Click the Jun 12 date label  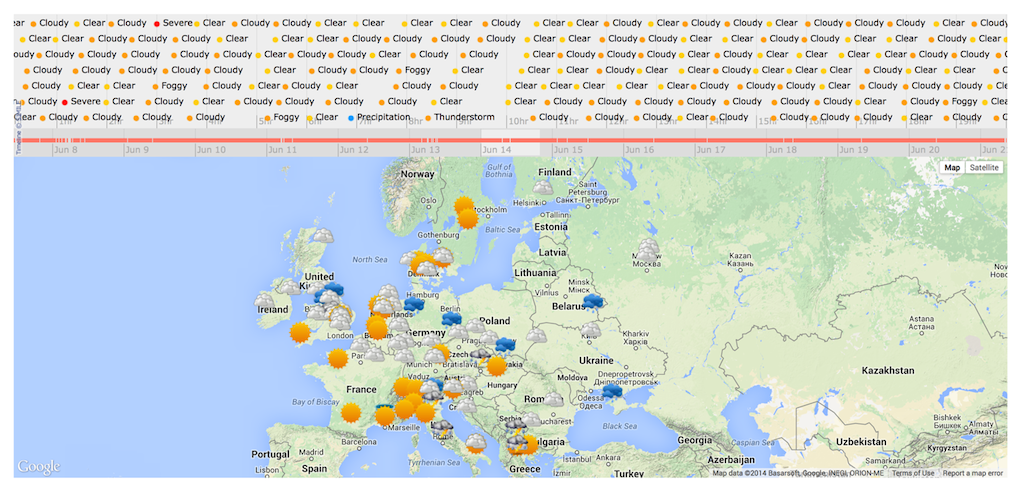point(353,150)
